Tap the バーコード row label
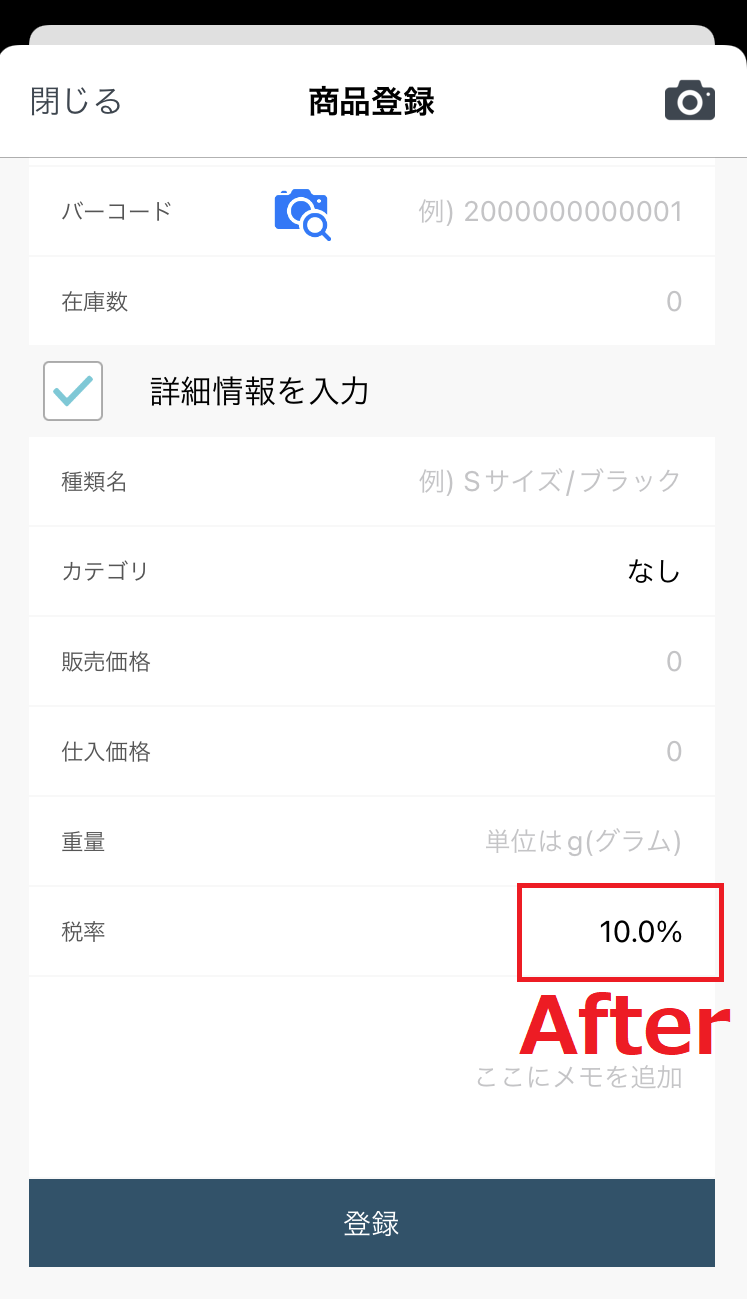Screen dimensions: 747x1299 (x=116, y=211)
